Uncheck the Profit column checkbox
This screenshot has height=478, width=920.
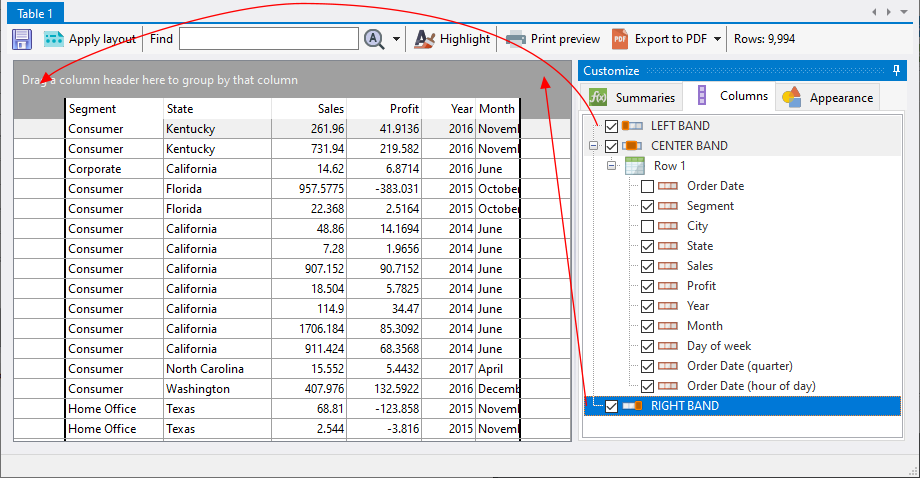[x=648, y=286]
